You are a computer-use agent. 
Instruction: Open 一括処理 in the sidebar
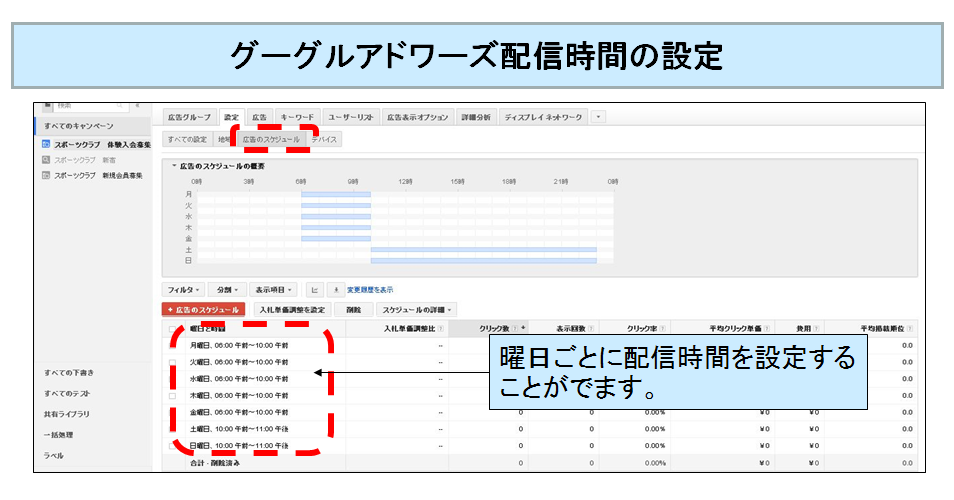[58, 435]
